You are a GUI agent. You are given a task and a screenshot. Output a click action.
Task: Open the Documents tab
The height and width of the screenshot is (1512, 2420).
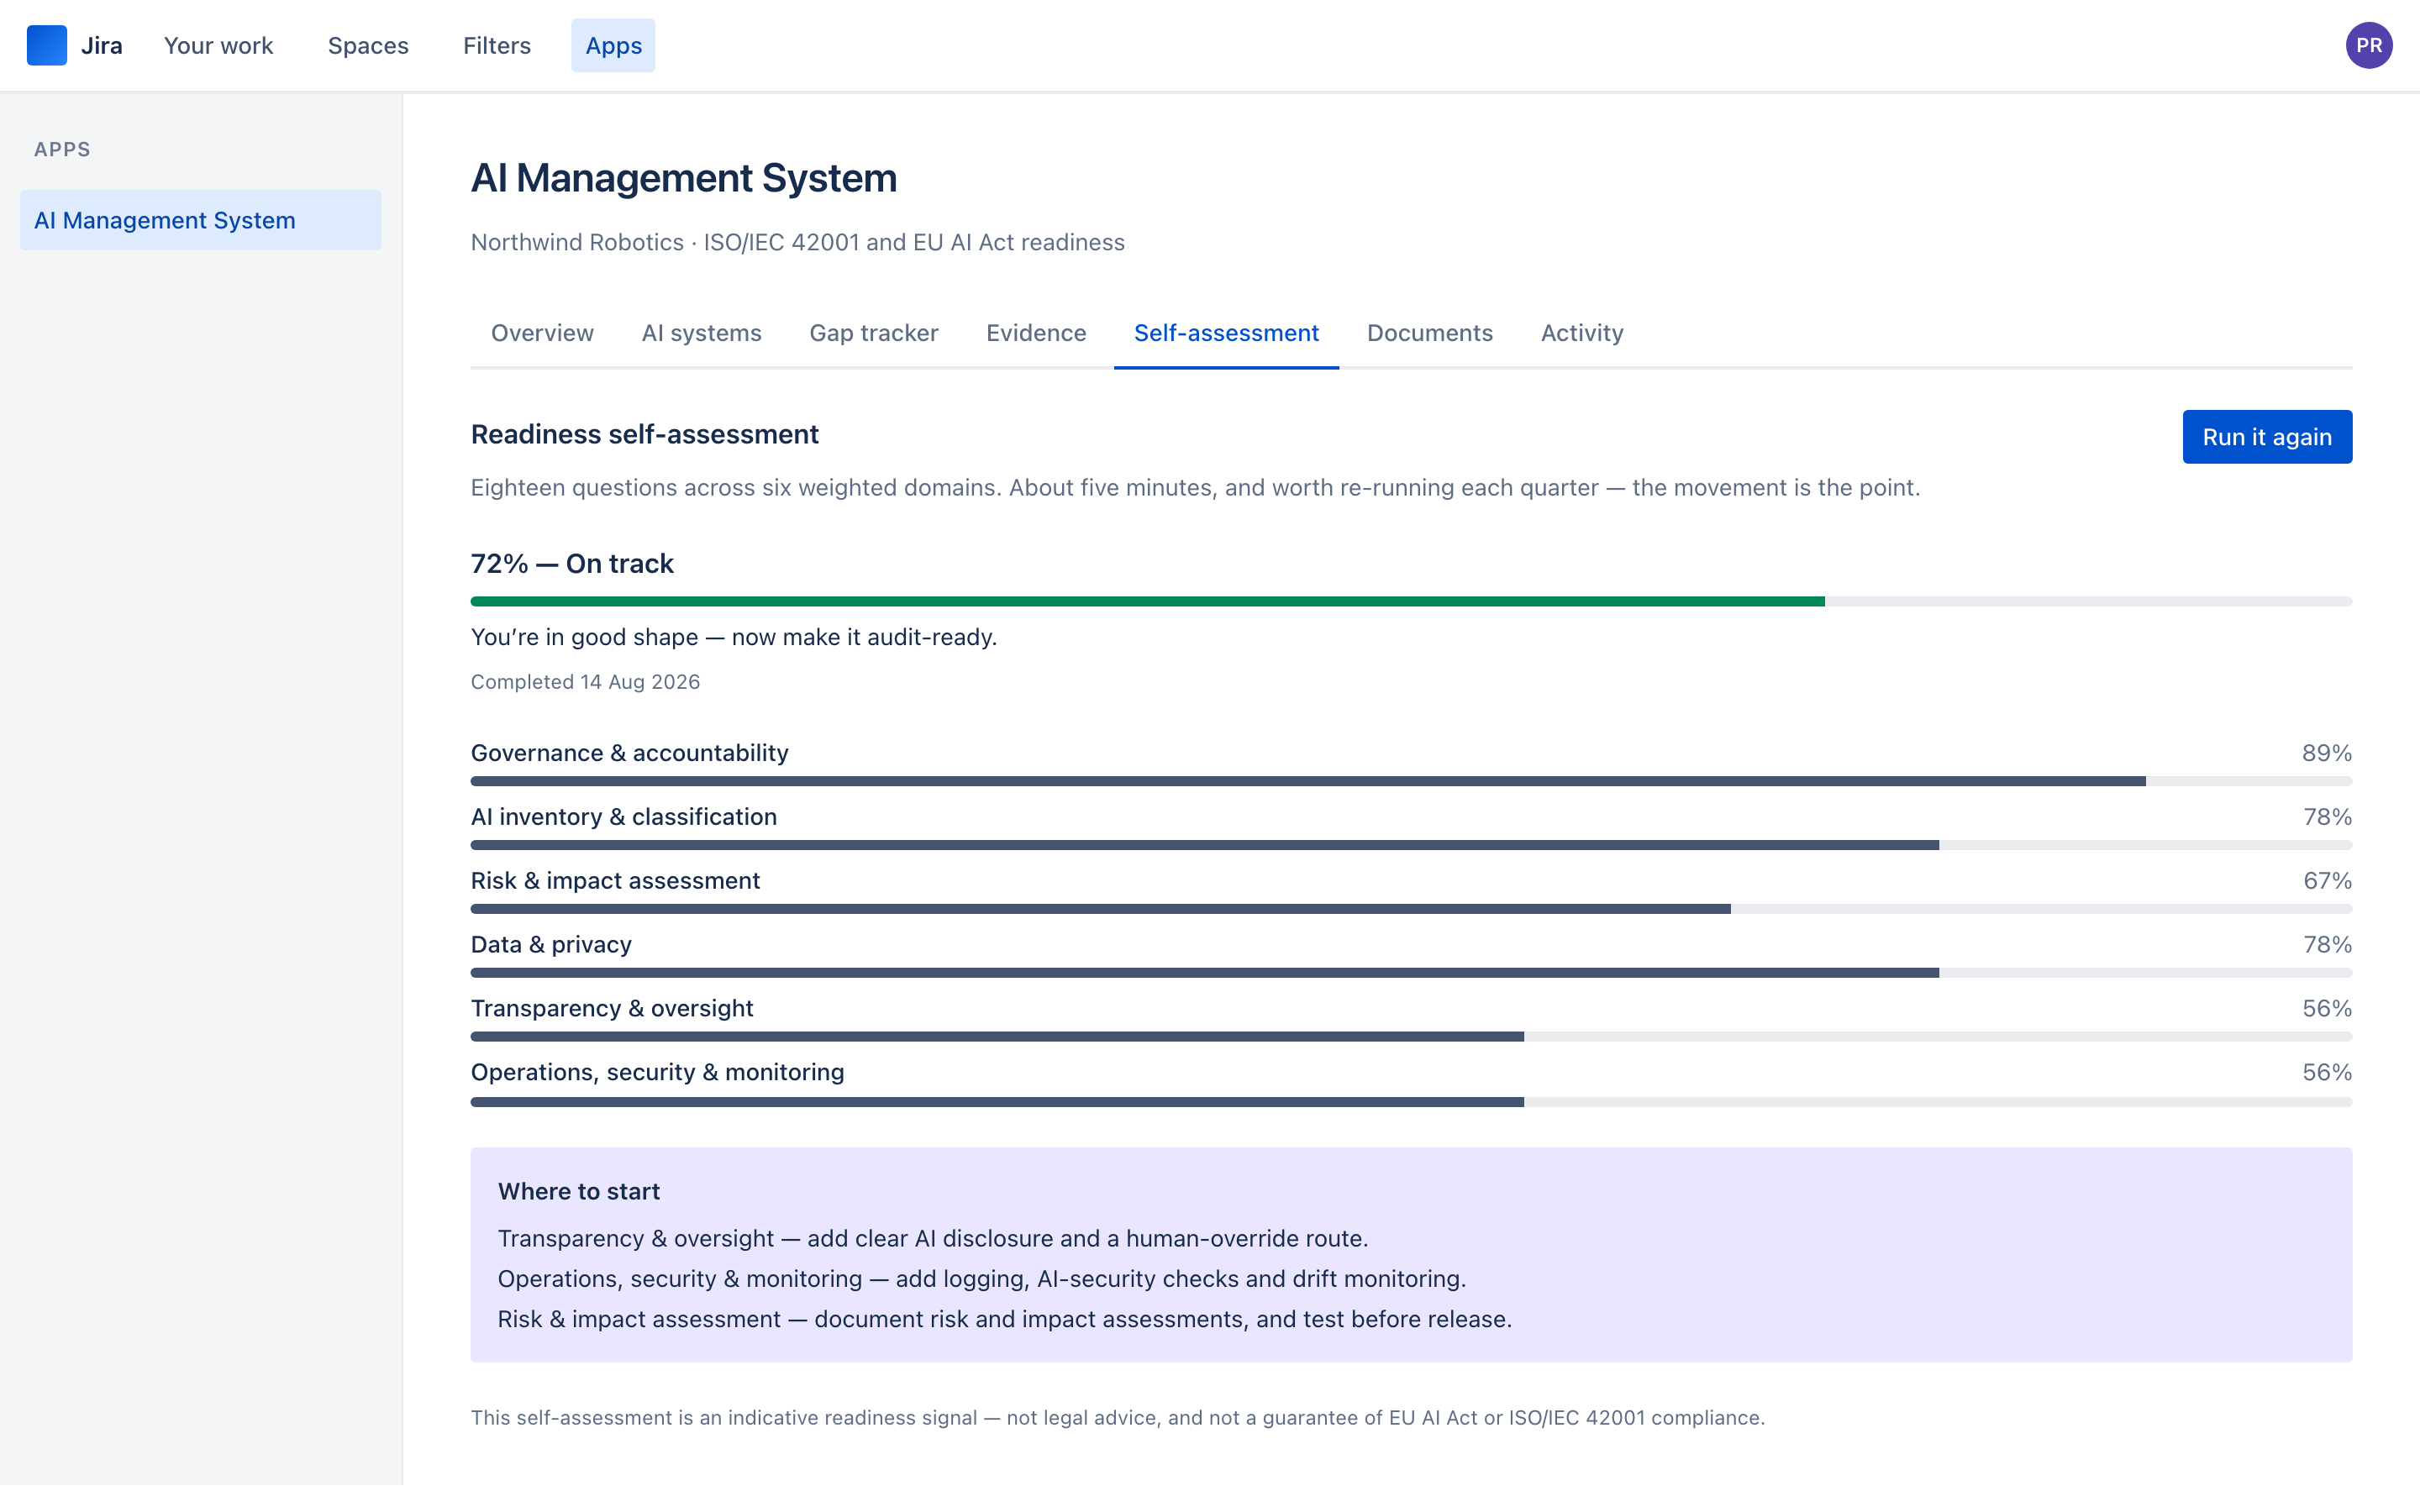(x=1429, y=333)
